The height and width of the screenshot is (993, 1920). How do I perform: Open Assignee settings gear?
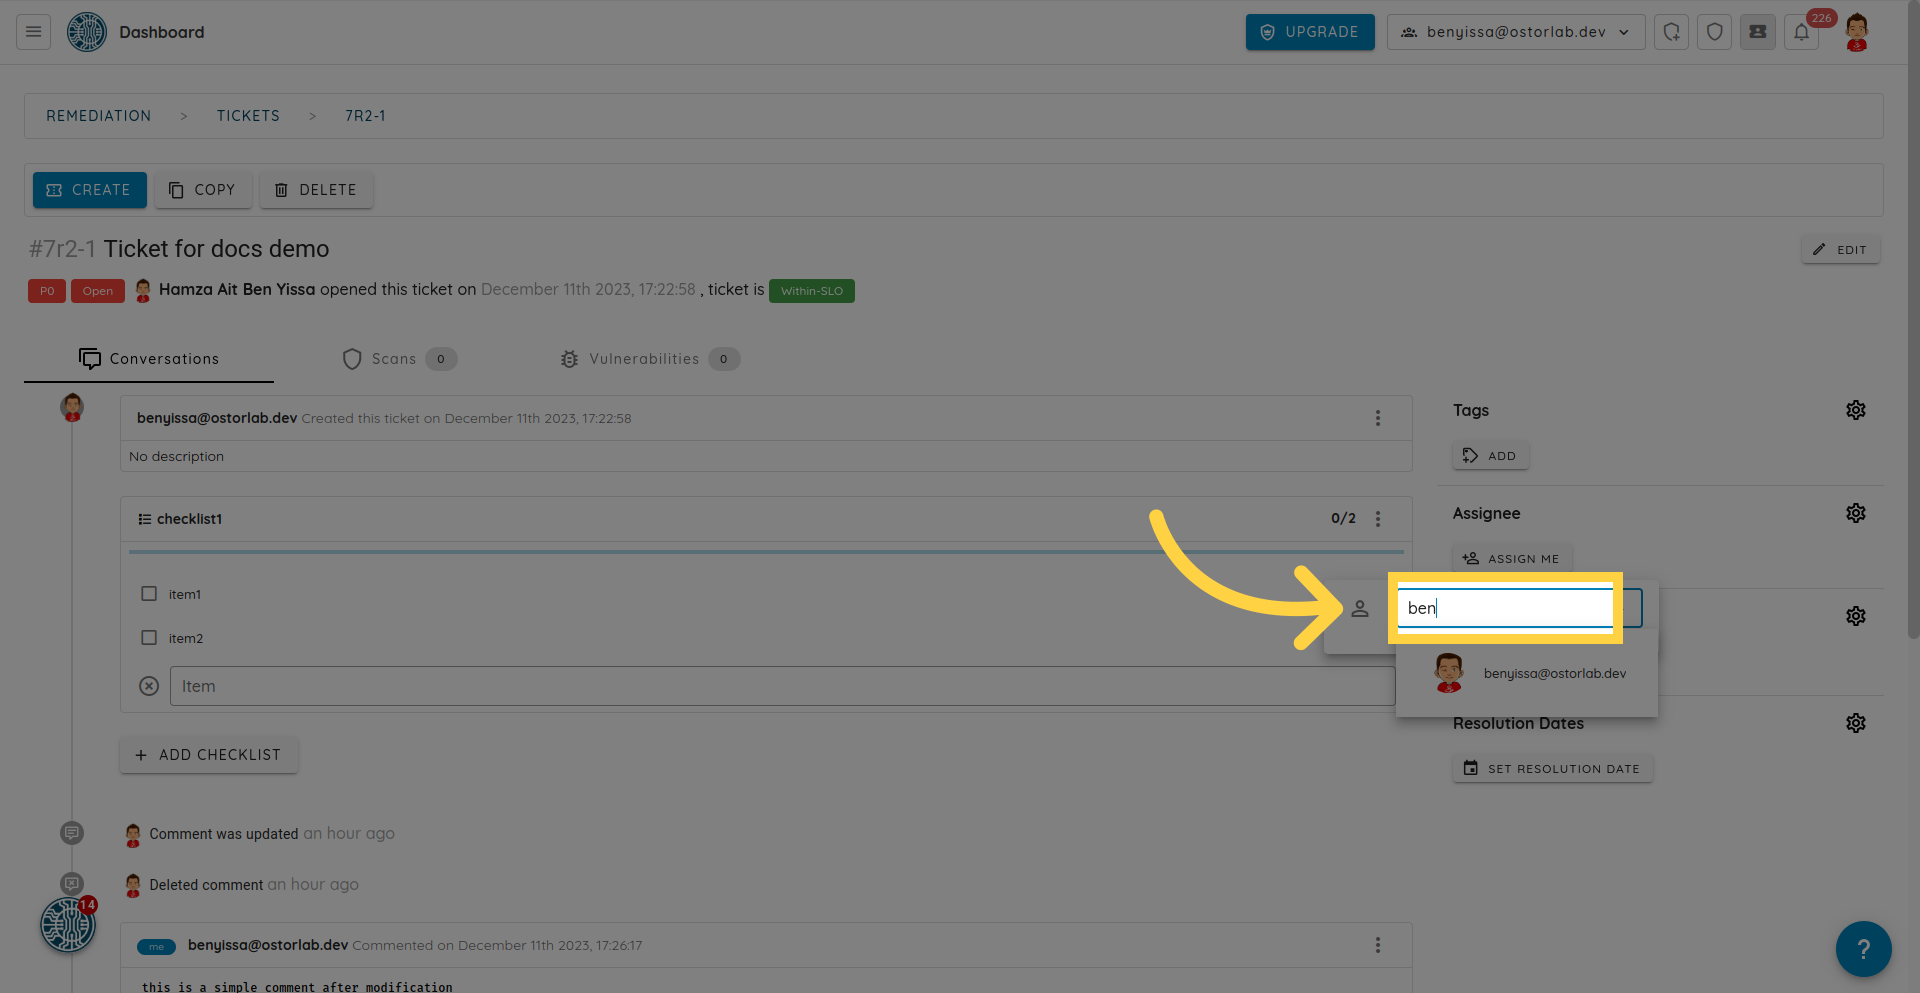tap(1855, 513)
